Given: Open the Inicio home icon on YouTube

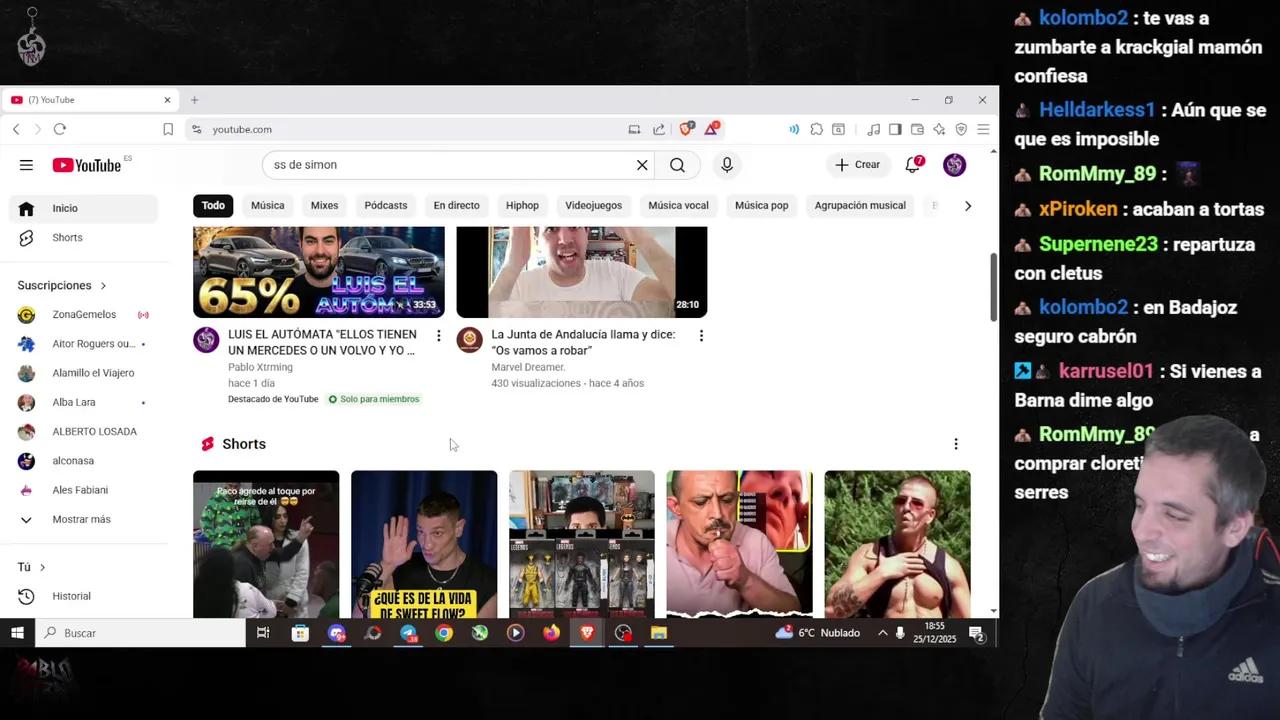Looking at the screenshot, I should (x=65, y=208).
